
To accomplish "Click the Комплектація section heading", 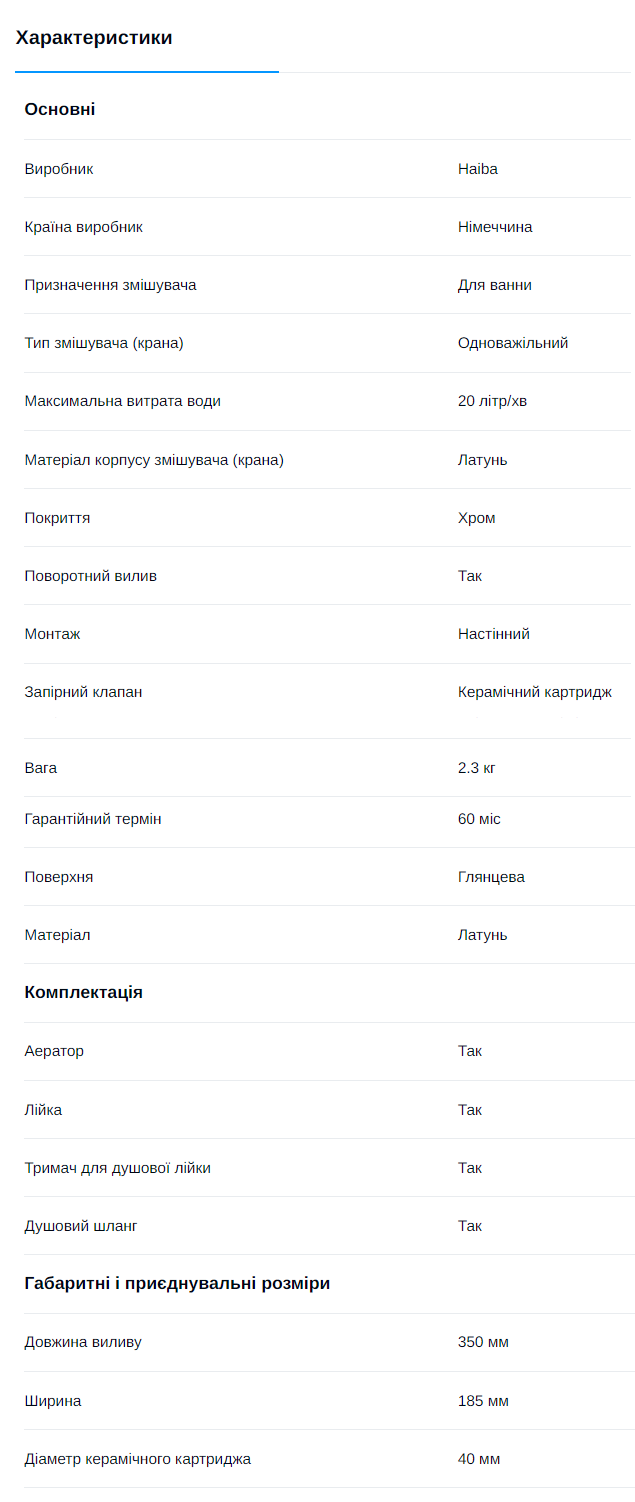I will pyautogui.click(x=84, y=993).
